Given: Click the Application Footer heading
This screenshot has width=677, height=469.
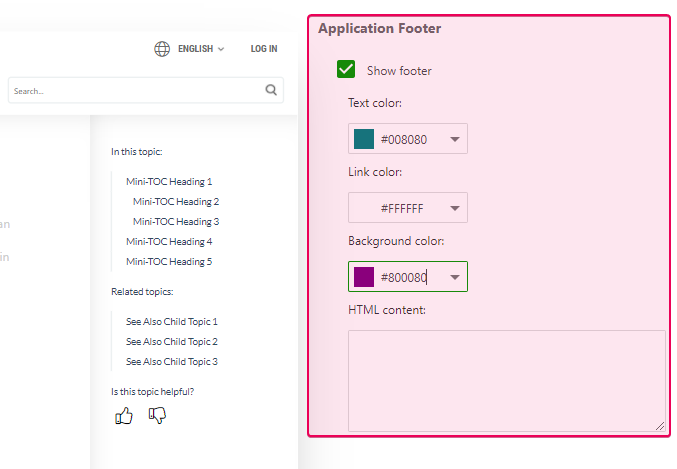Looking at the screenshot, I should coord(380,29).
